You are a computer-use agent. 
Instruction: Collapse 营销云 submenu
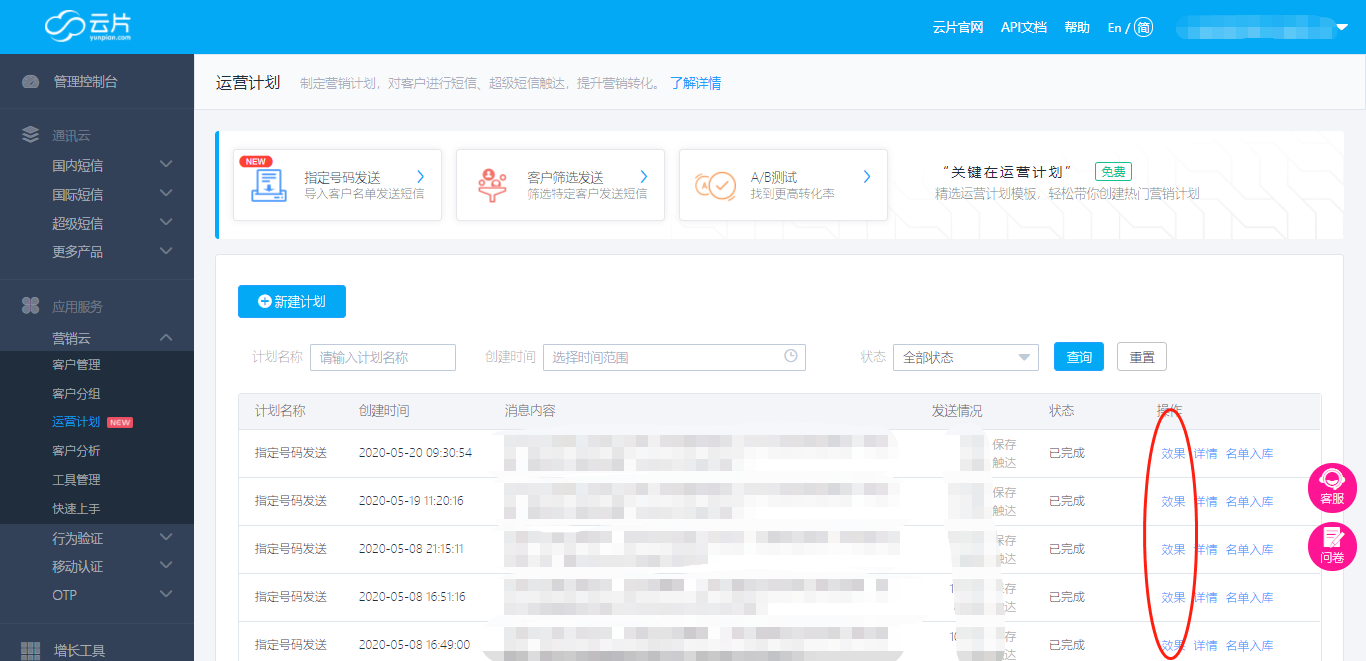(166, 338)
